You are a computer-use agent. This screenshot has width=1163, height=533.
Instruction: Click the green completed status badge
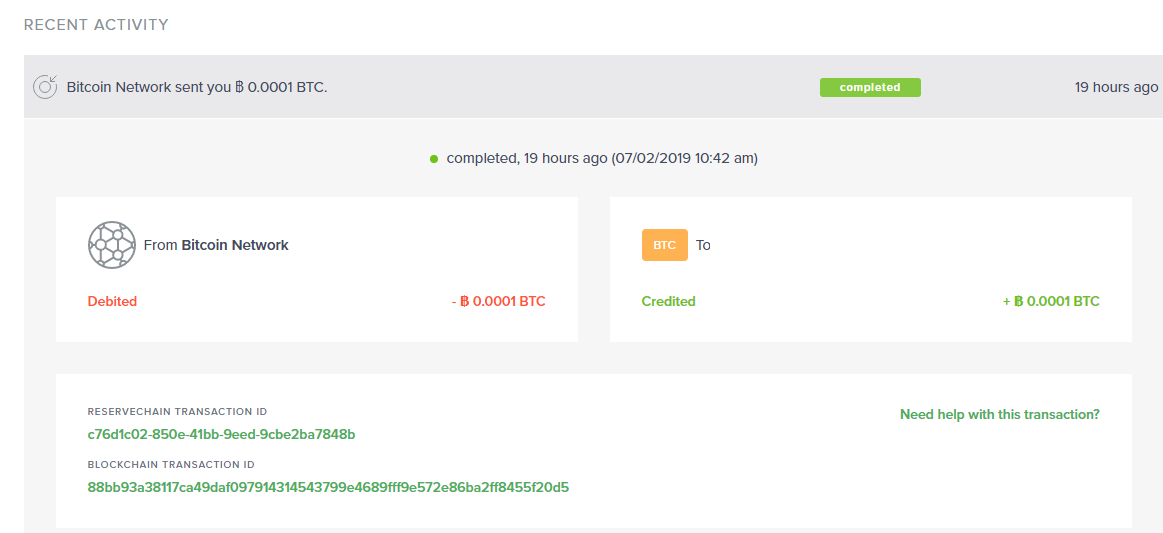(870, 87)
